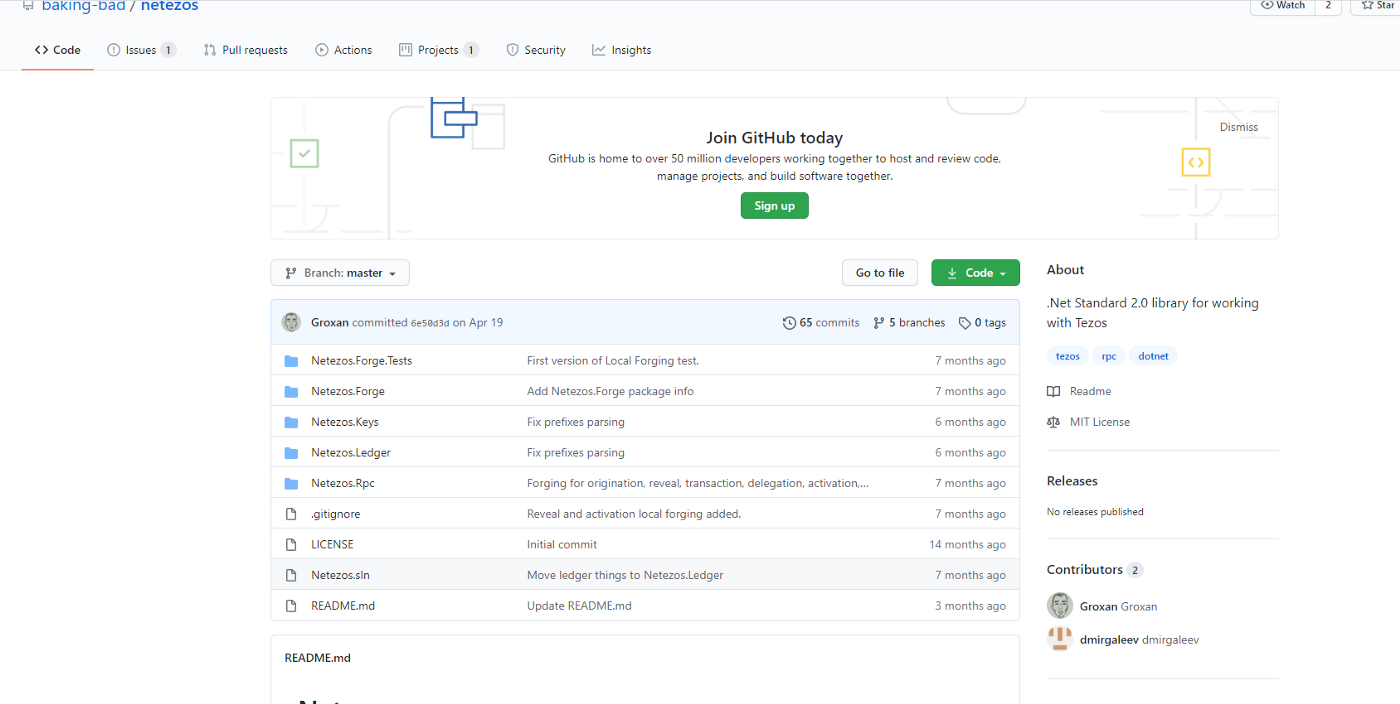Viewport: 1400px width, 704px height.
Task: Open commit 'Update README.md'
Action: pos(579,606)
